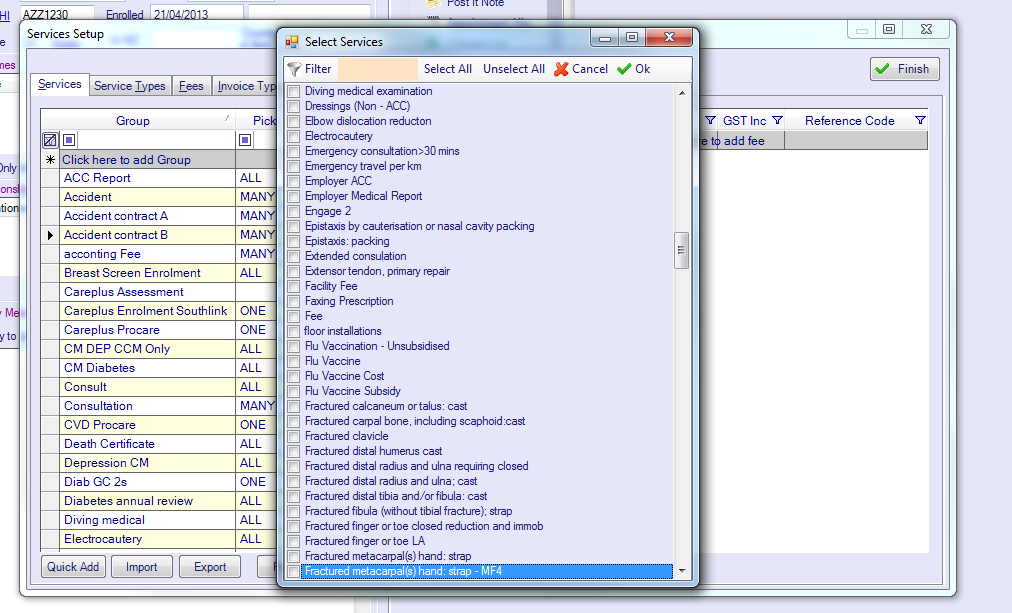
Task: Check the Fractured metacarpal(s) hand: strap - MF4 checkbox
Action: (x=294, y=571)
